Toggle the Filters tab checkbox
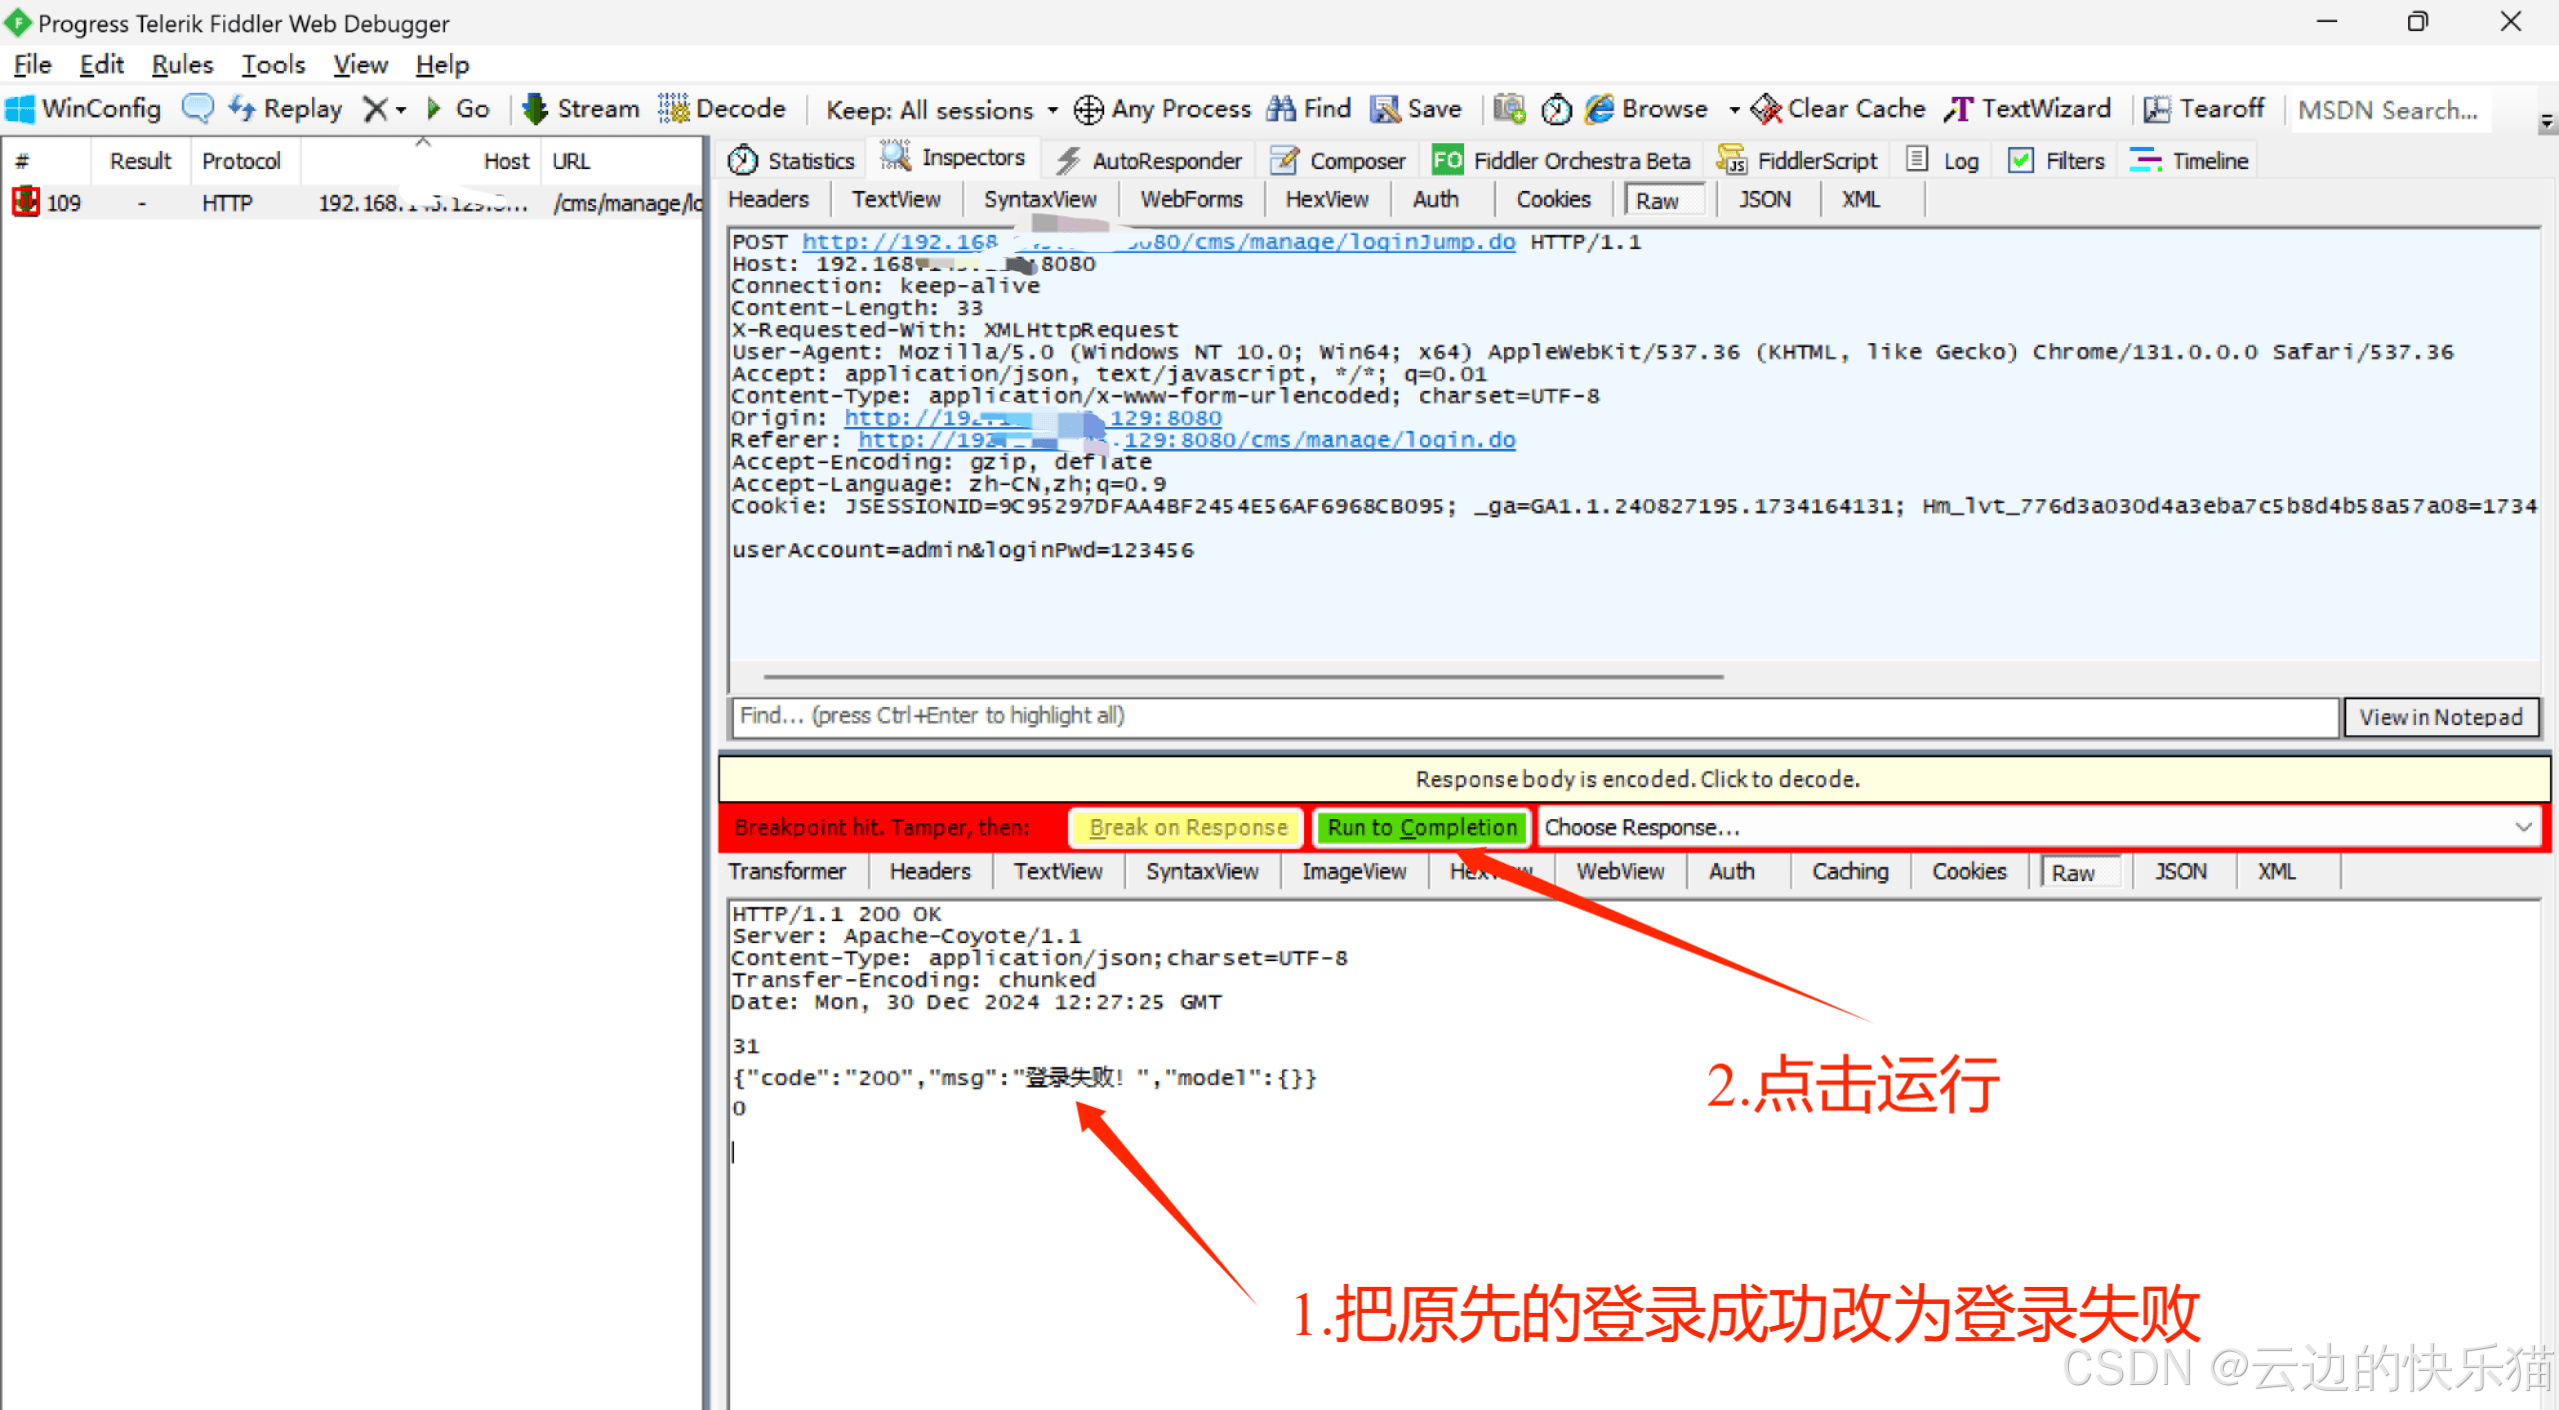The height and width of the screenshot is (1410, 2559). [2020, 160]
